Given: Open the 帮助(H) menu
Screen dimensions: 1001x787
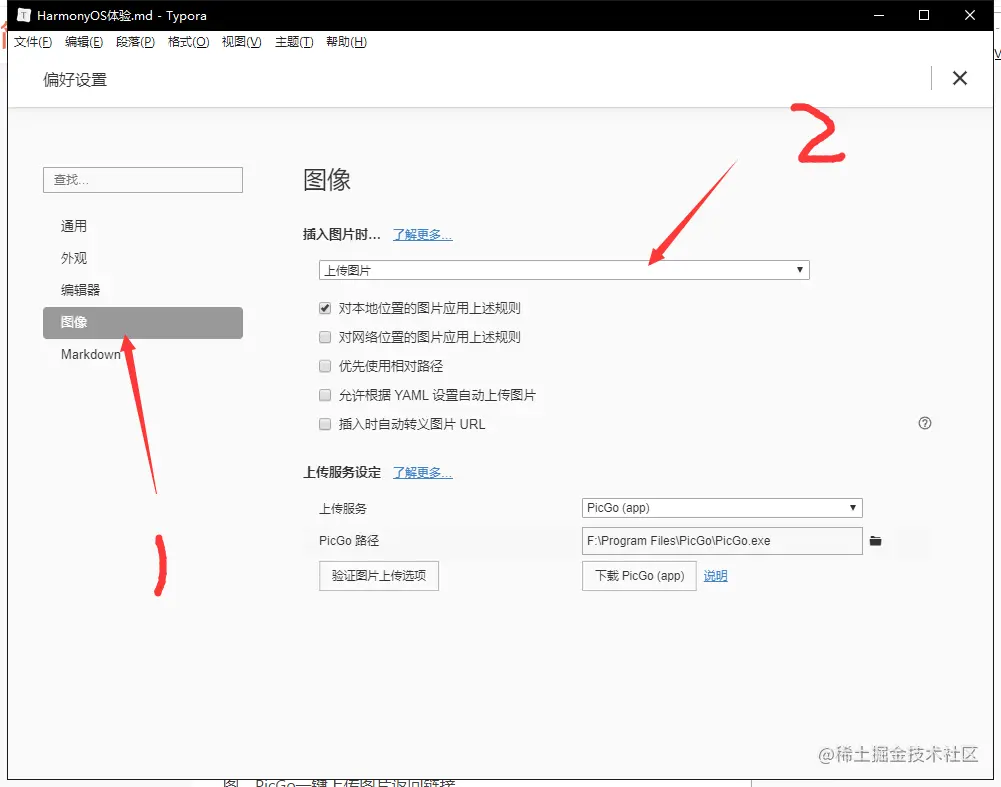Looking at the screenshot, I should 346,42.
